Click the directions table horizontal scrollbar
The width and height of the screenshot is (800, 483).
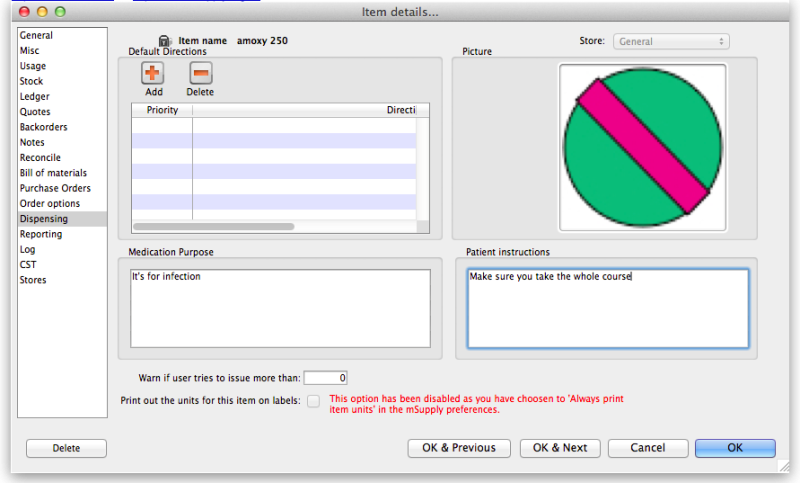pos(271,227)
